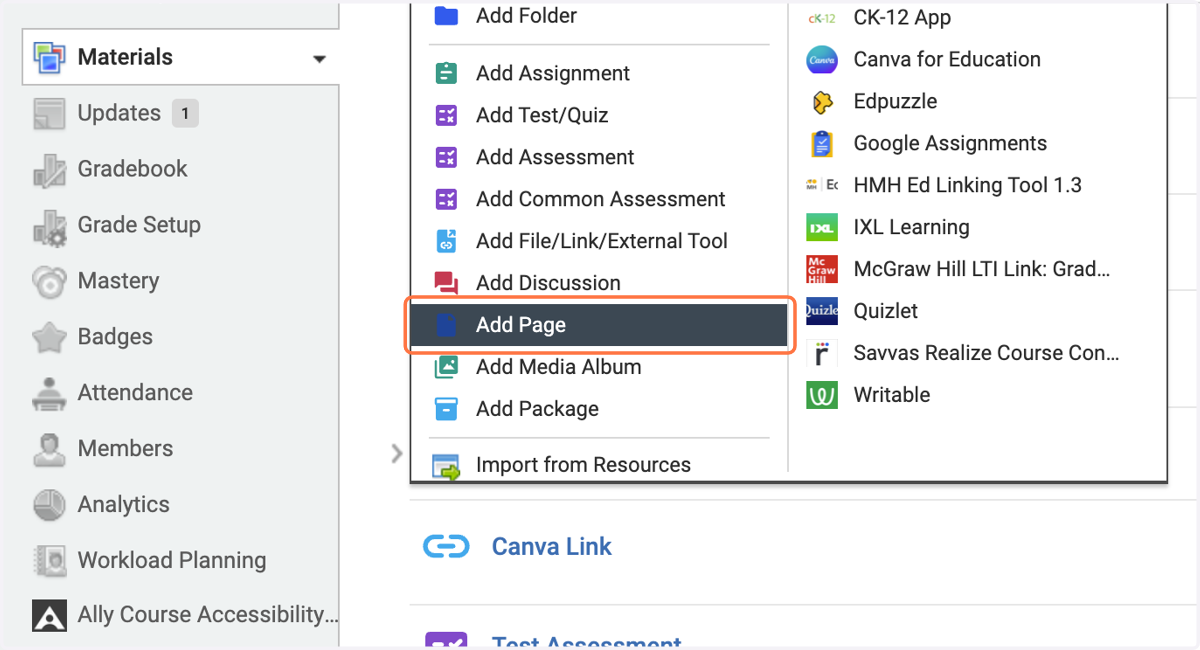This screenshot has height=650, width=1200.
Task: Click the Members person icon
Action: tap(49, 449)
